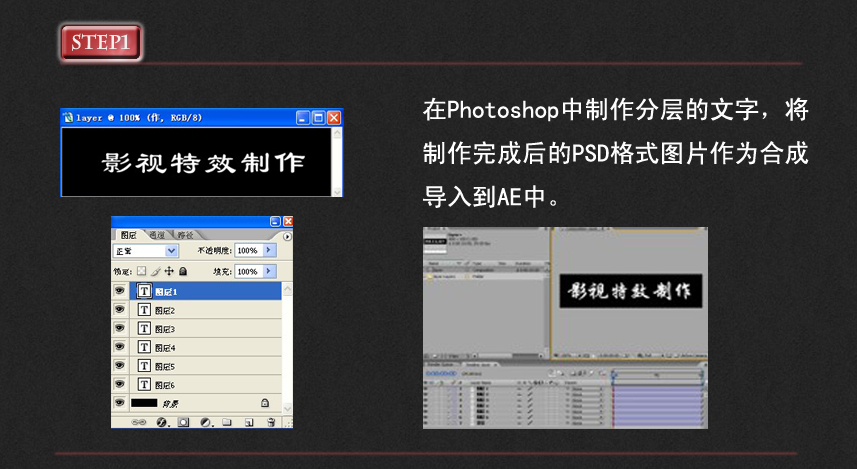Click the T thumbnail of 图层5
The width and height of the screenshot is (857, 469).
[x=144, y=366]
